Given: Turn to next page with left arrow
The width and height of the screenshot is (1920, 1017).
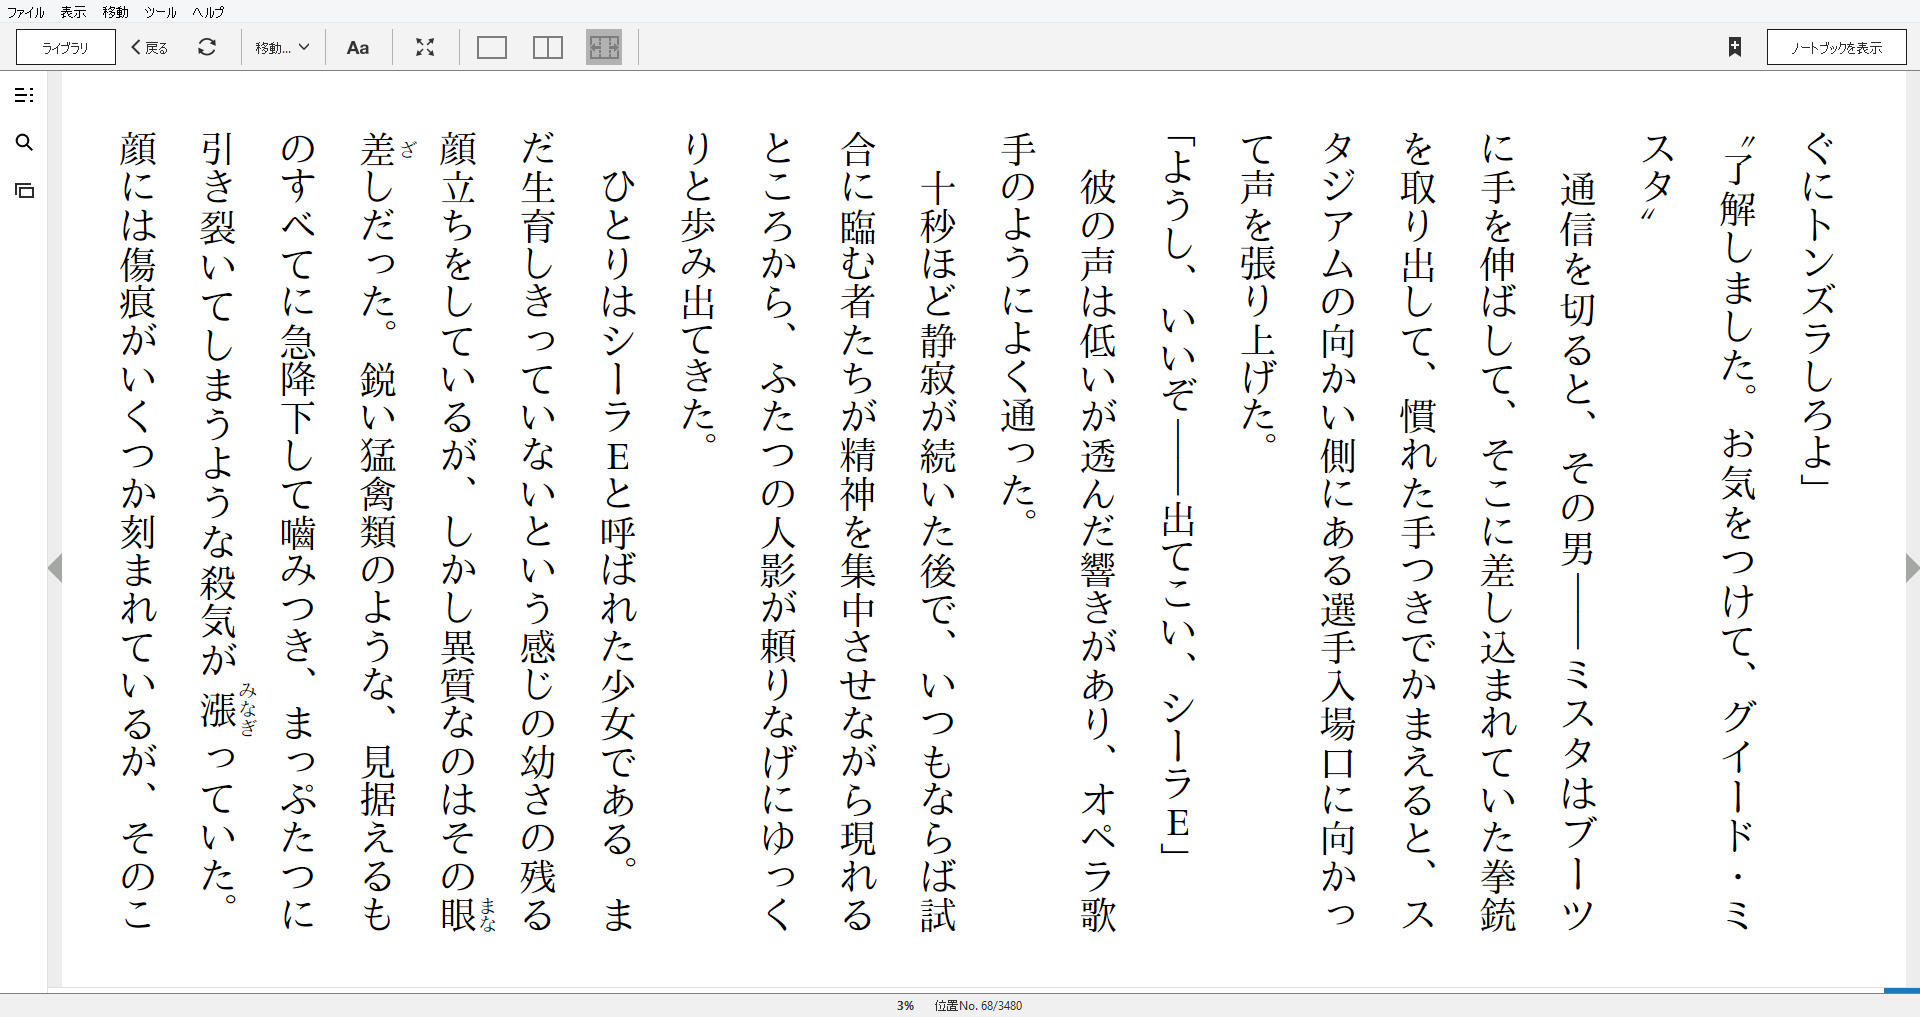Looking at the screenshot, I should point(55,568).
